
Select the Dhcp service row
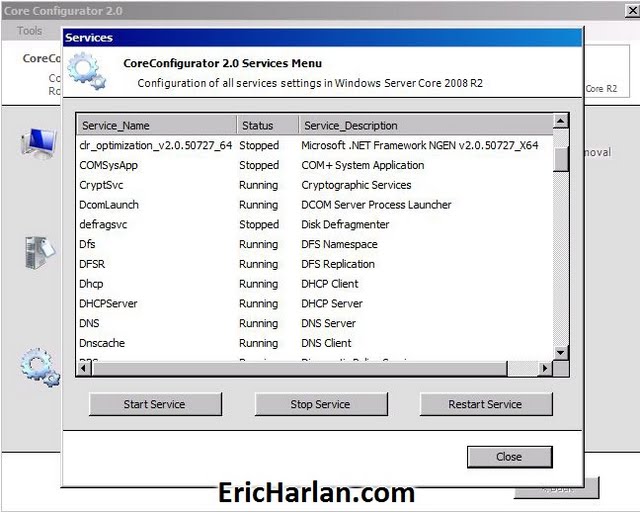point(315,284)
